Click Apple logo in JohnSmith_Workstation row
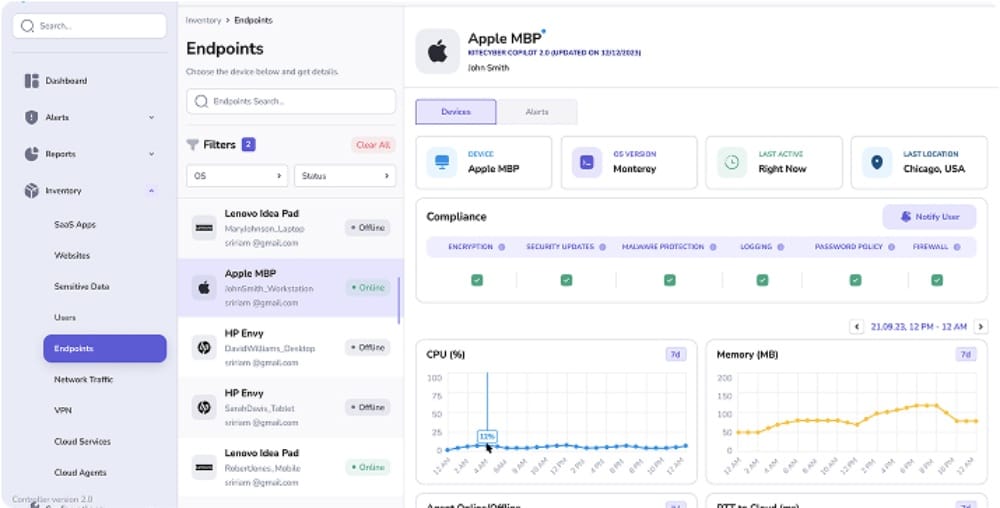The width and height of the screenshot is (1000, 508). coord(204,287)
